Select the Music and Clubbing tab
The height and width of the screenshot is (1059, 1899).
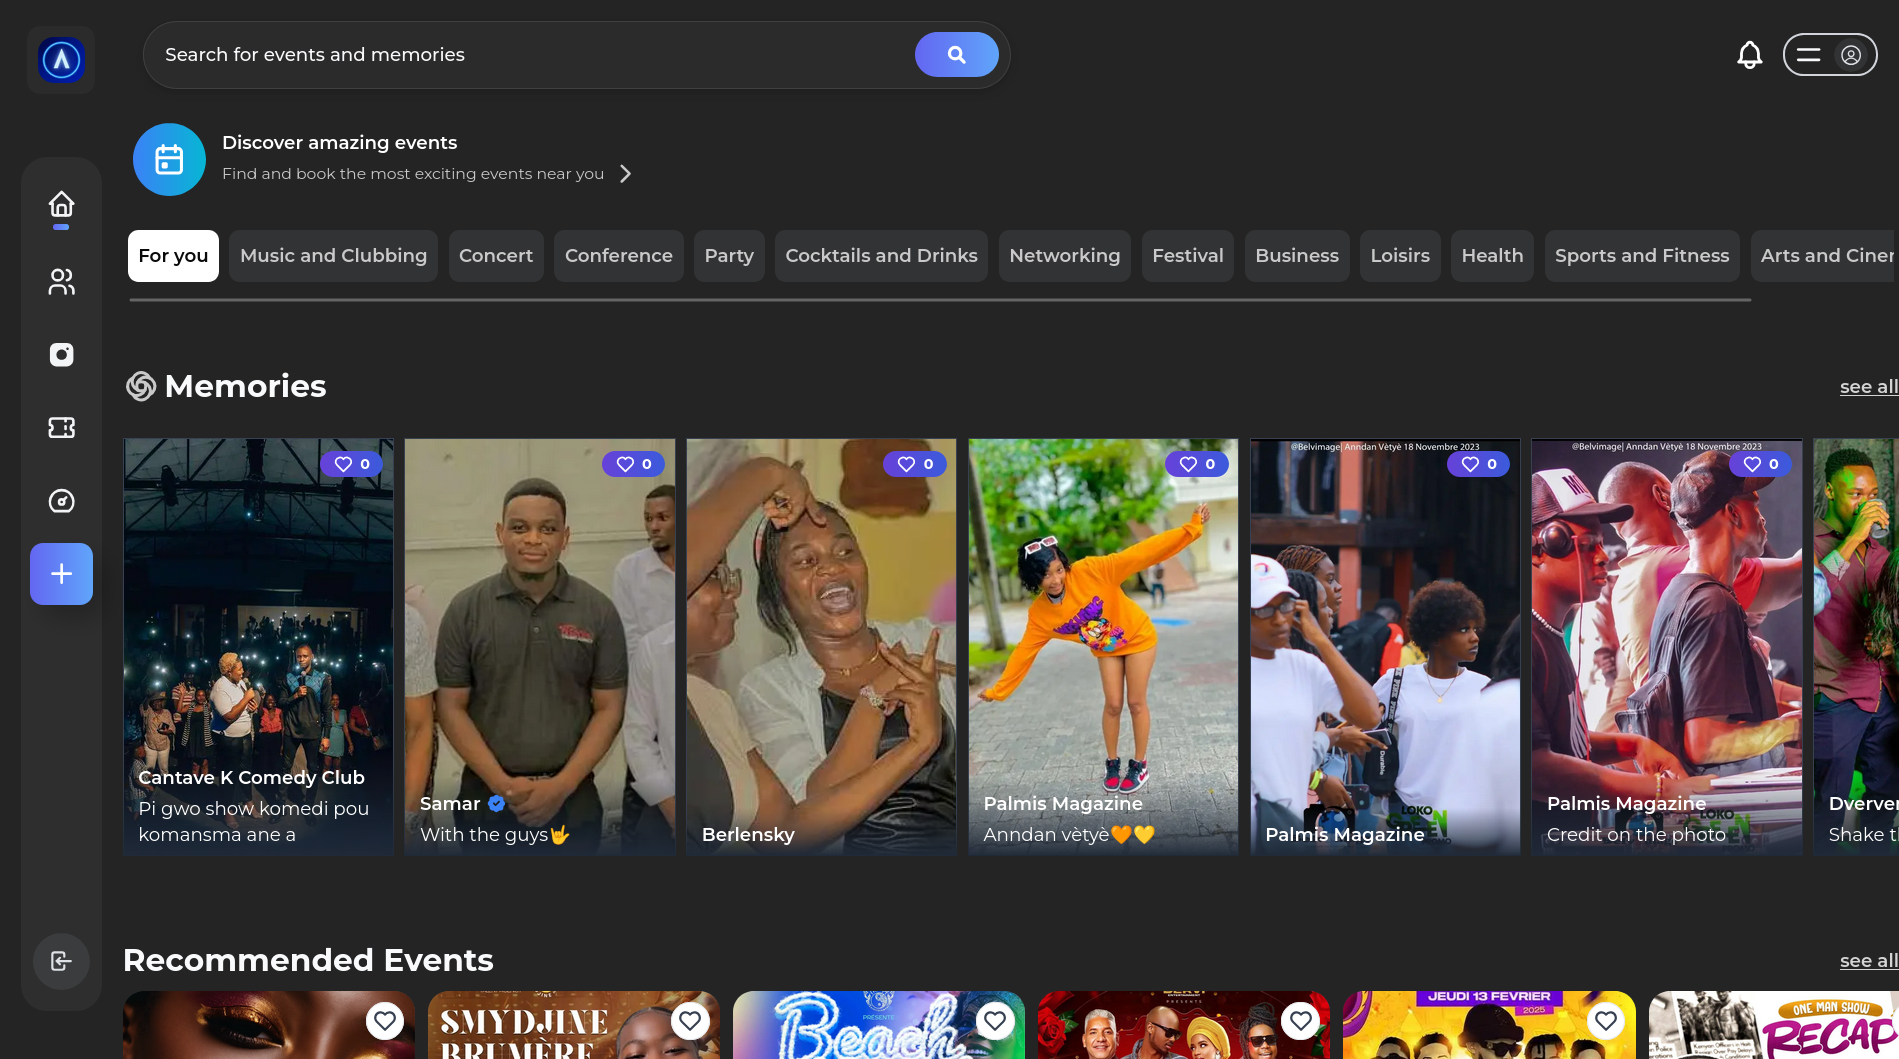tap(333, 256)
